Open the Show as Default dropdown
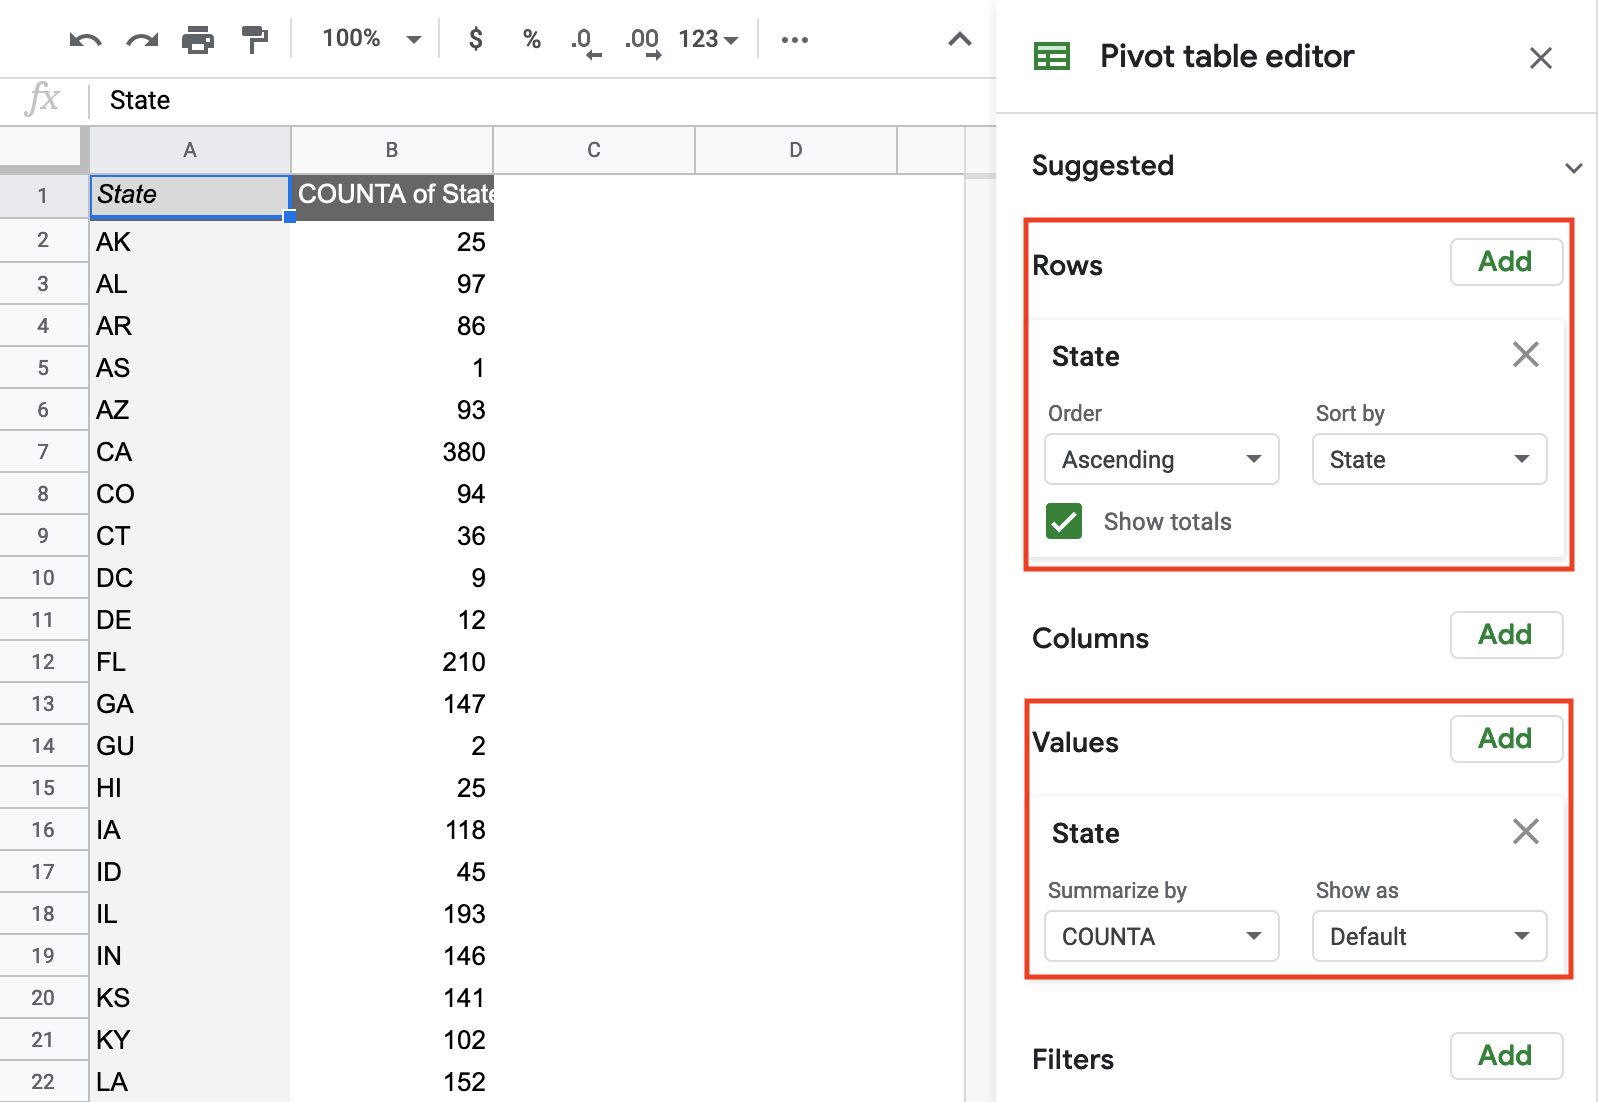 coord(1429,936)
